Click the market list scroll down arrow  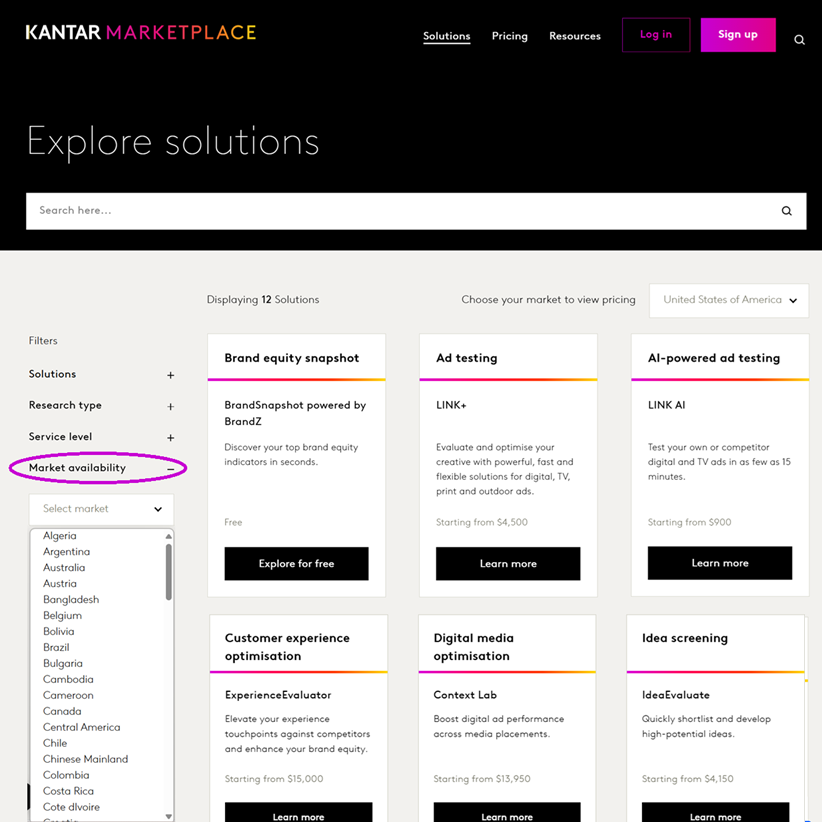[168, 816]
